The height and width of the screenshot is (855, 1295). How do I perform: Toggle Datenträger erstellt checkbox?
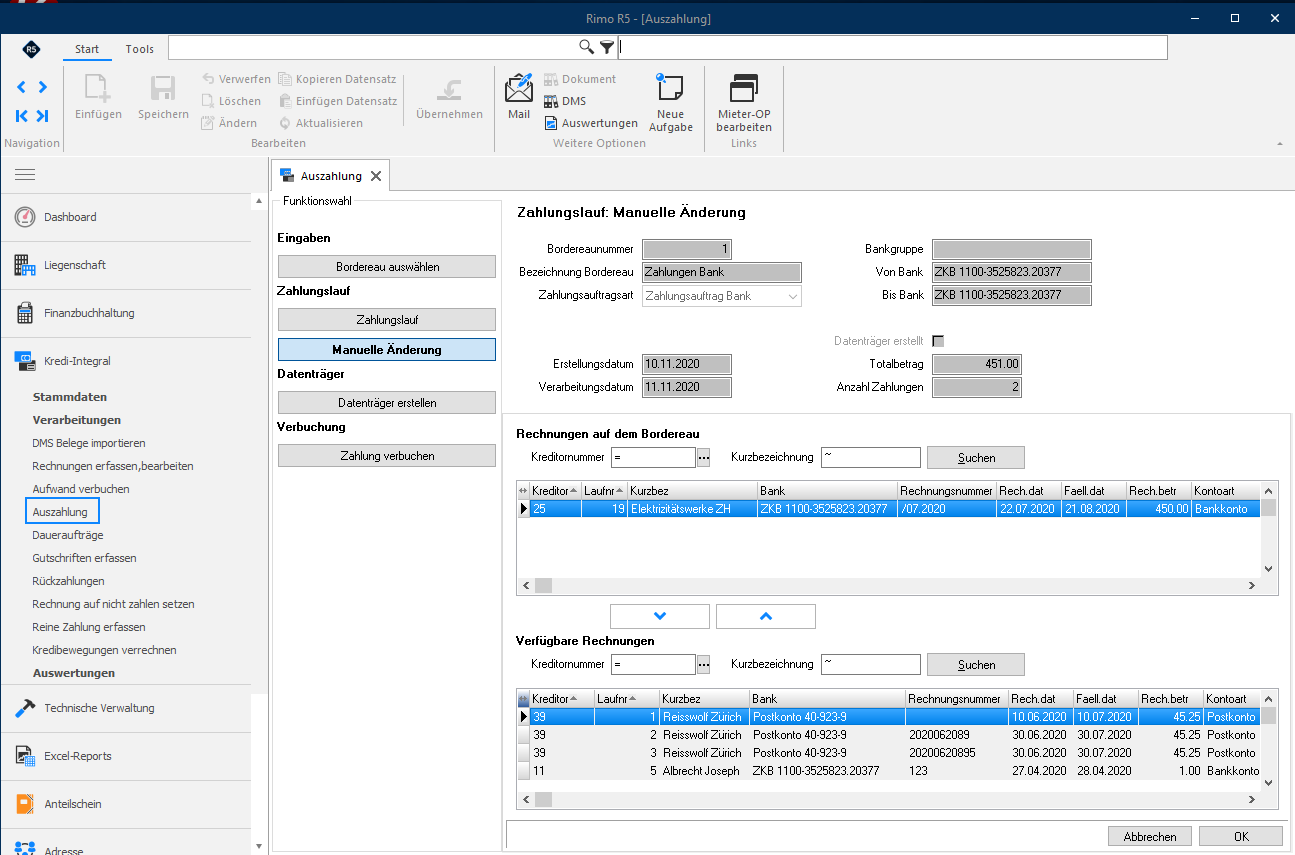(938, 341)
